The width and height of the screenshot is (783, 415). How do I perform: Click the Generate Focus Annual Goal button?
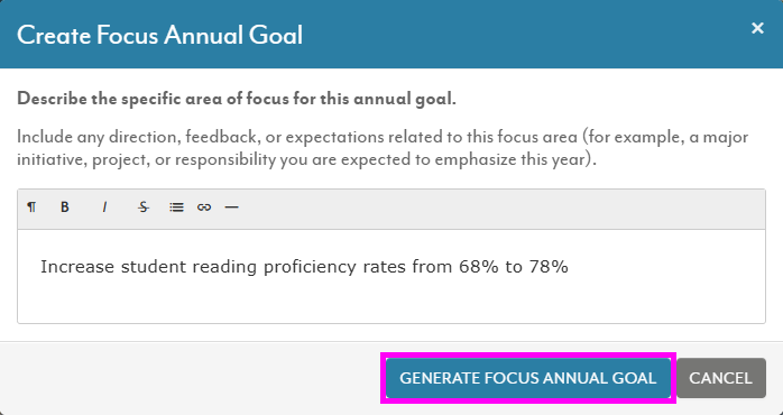pos(528,378)
